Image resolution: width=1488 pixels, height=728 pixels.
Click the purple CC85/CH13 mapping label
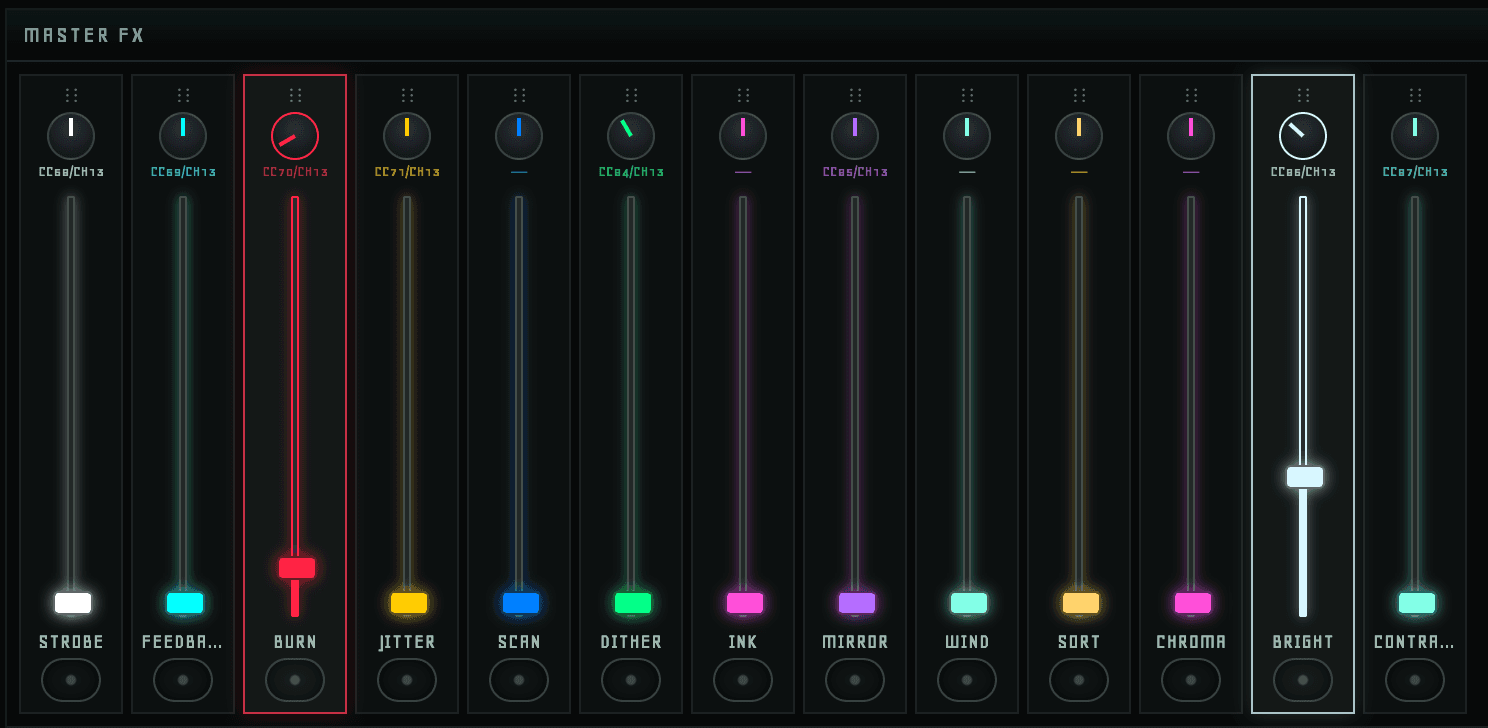(x=855, y=172)
